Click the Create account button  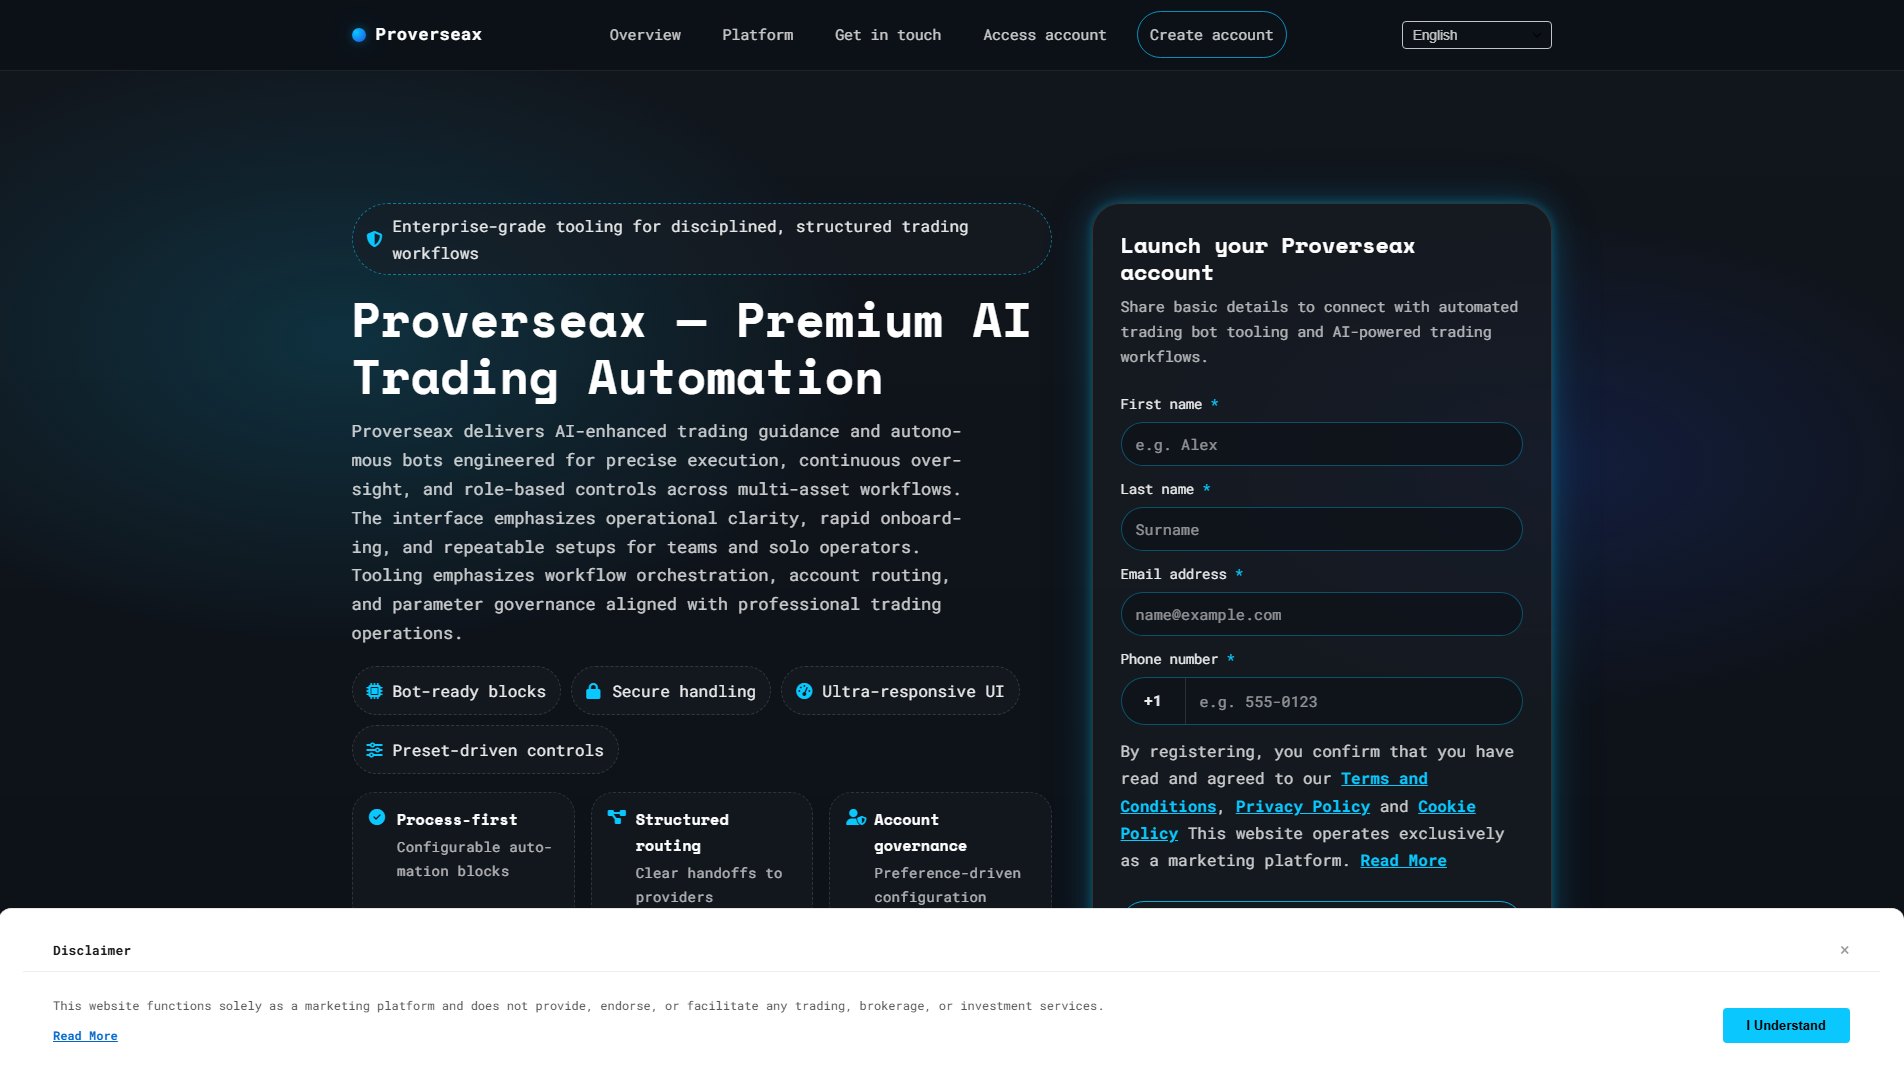(x=1211, y=35)
